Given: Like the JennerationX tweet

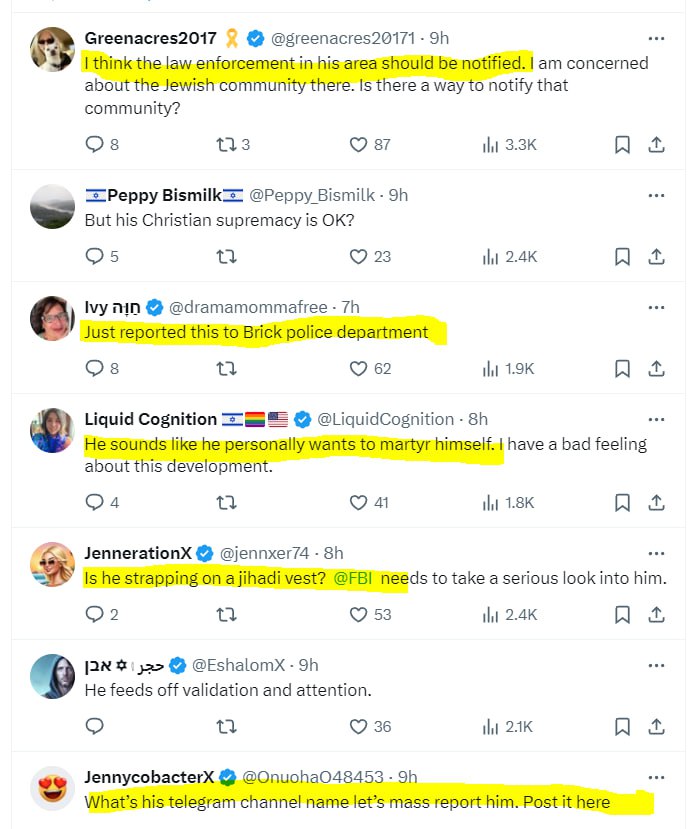Looking at the screenshot, I should click(x=359, y=614).
